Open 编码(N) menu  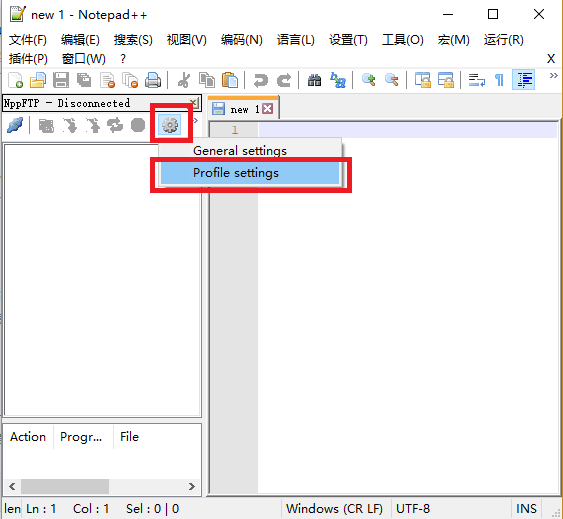point(242,40)
